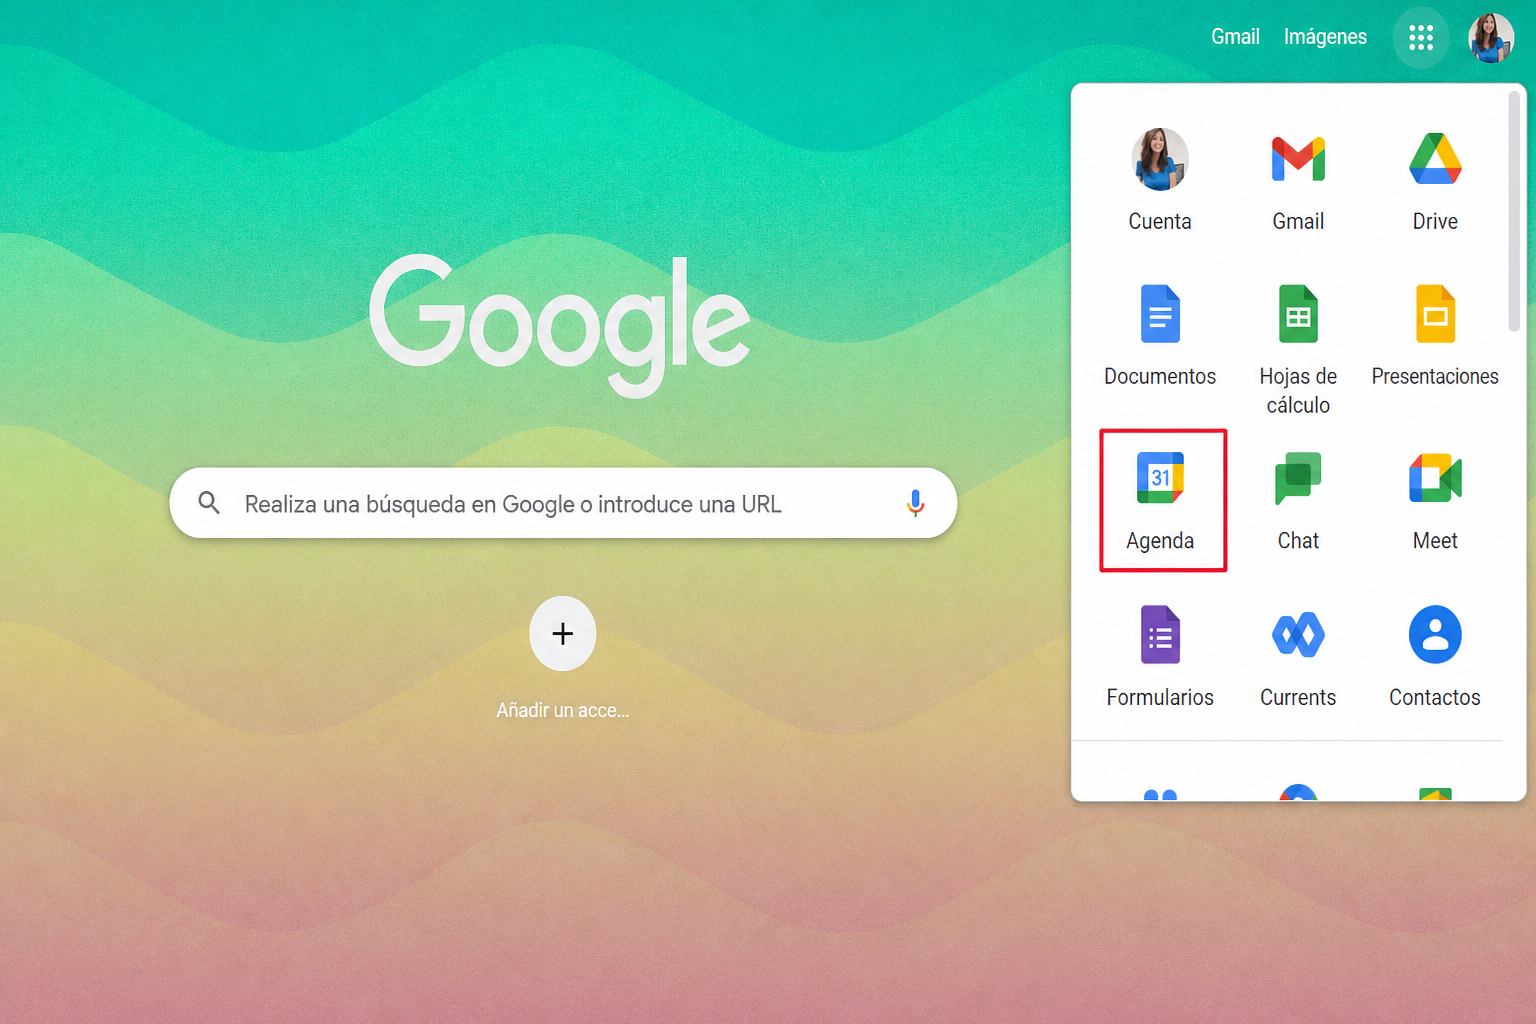Click the Google logo
Viewport: 1536px width, 1024px height.
[x=560, y=325]
